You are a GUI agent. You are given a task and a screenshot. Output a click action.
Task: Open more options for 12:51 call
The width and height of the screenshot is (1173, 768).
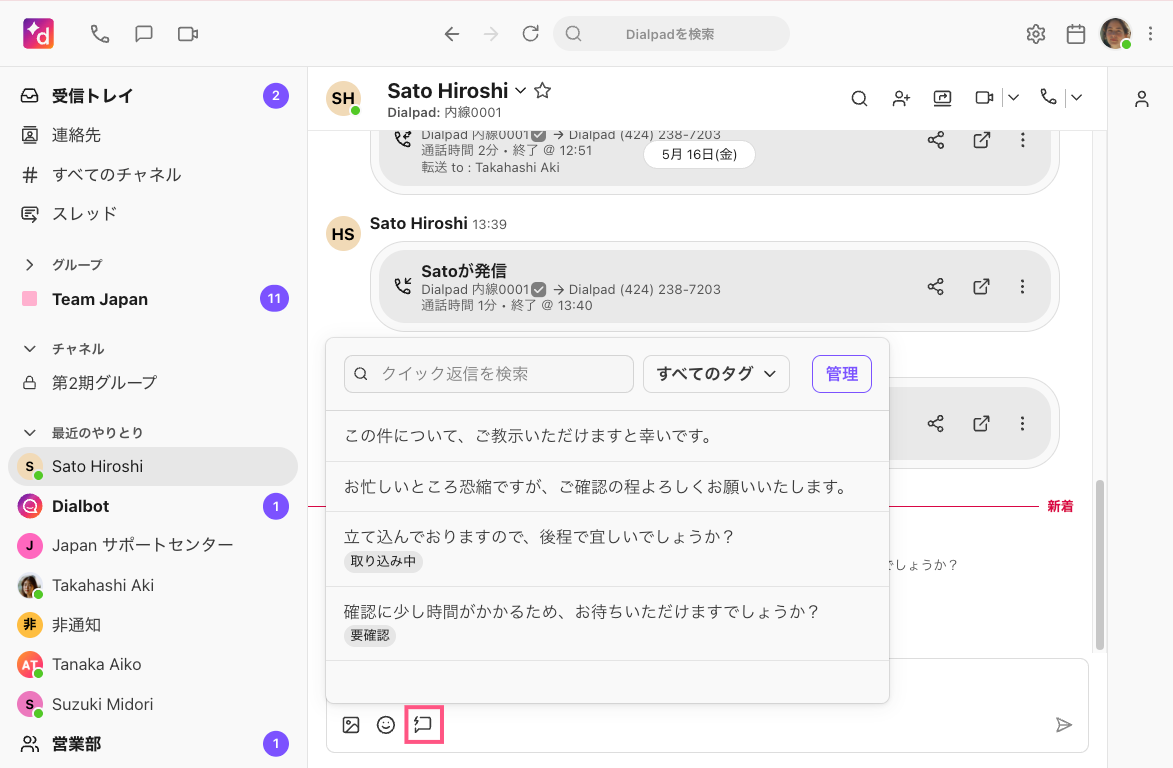pyautogui.click(x=1023, y=140)
